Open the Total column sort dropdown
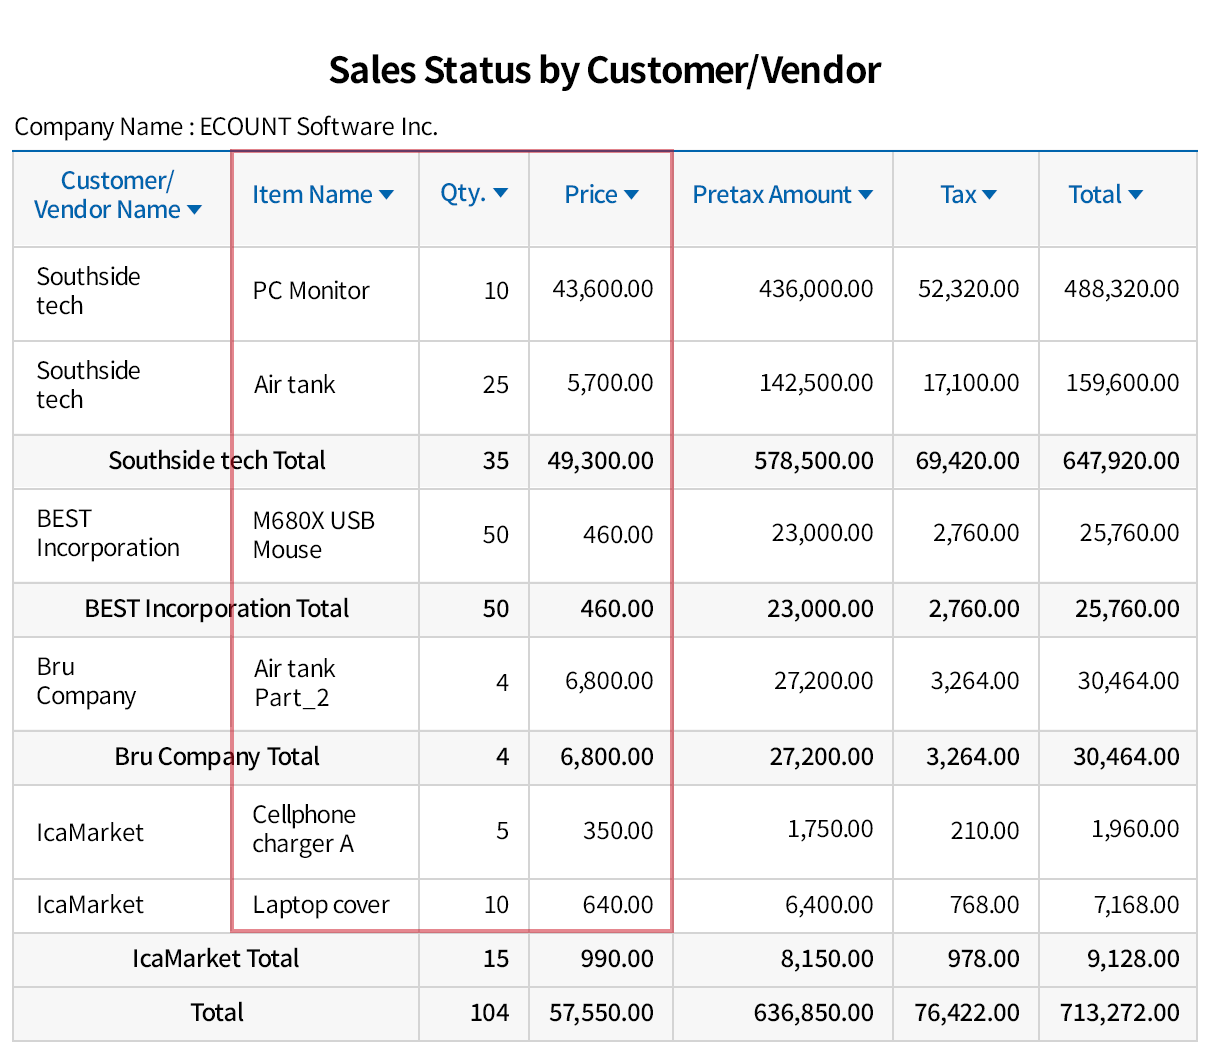 pos(1133,195)
